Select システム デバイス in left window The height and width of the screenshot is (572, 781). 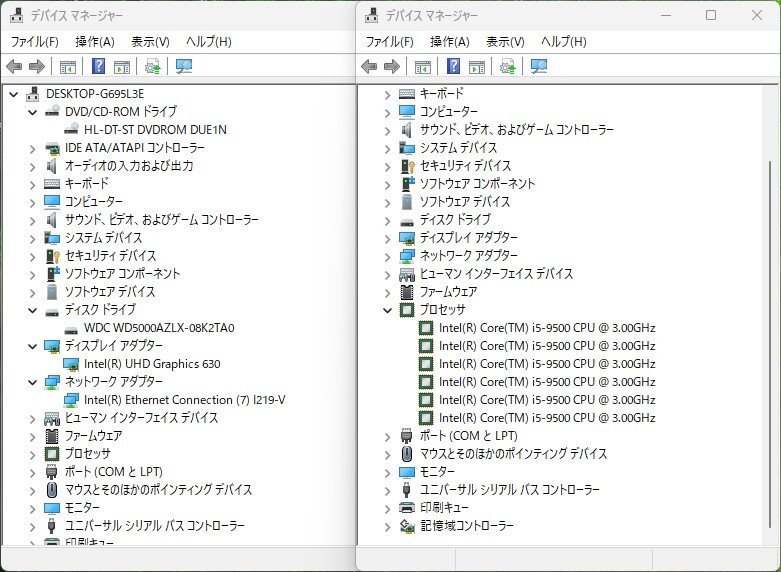tap(103, 238)
